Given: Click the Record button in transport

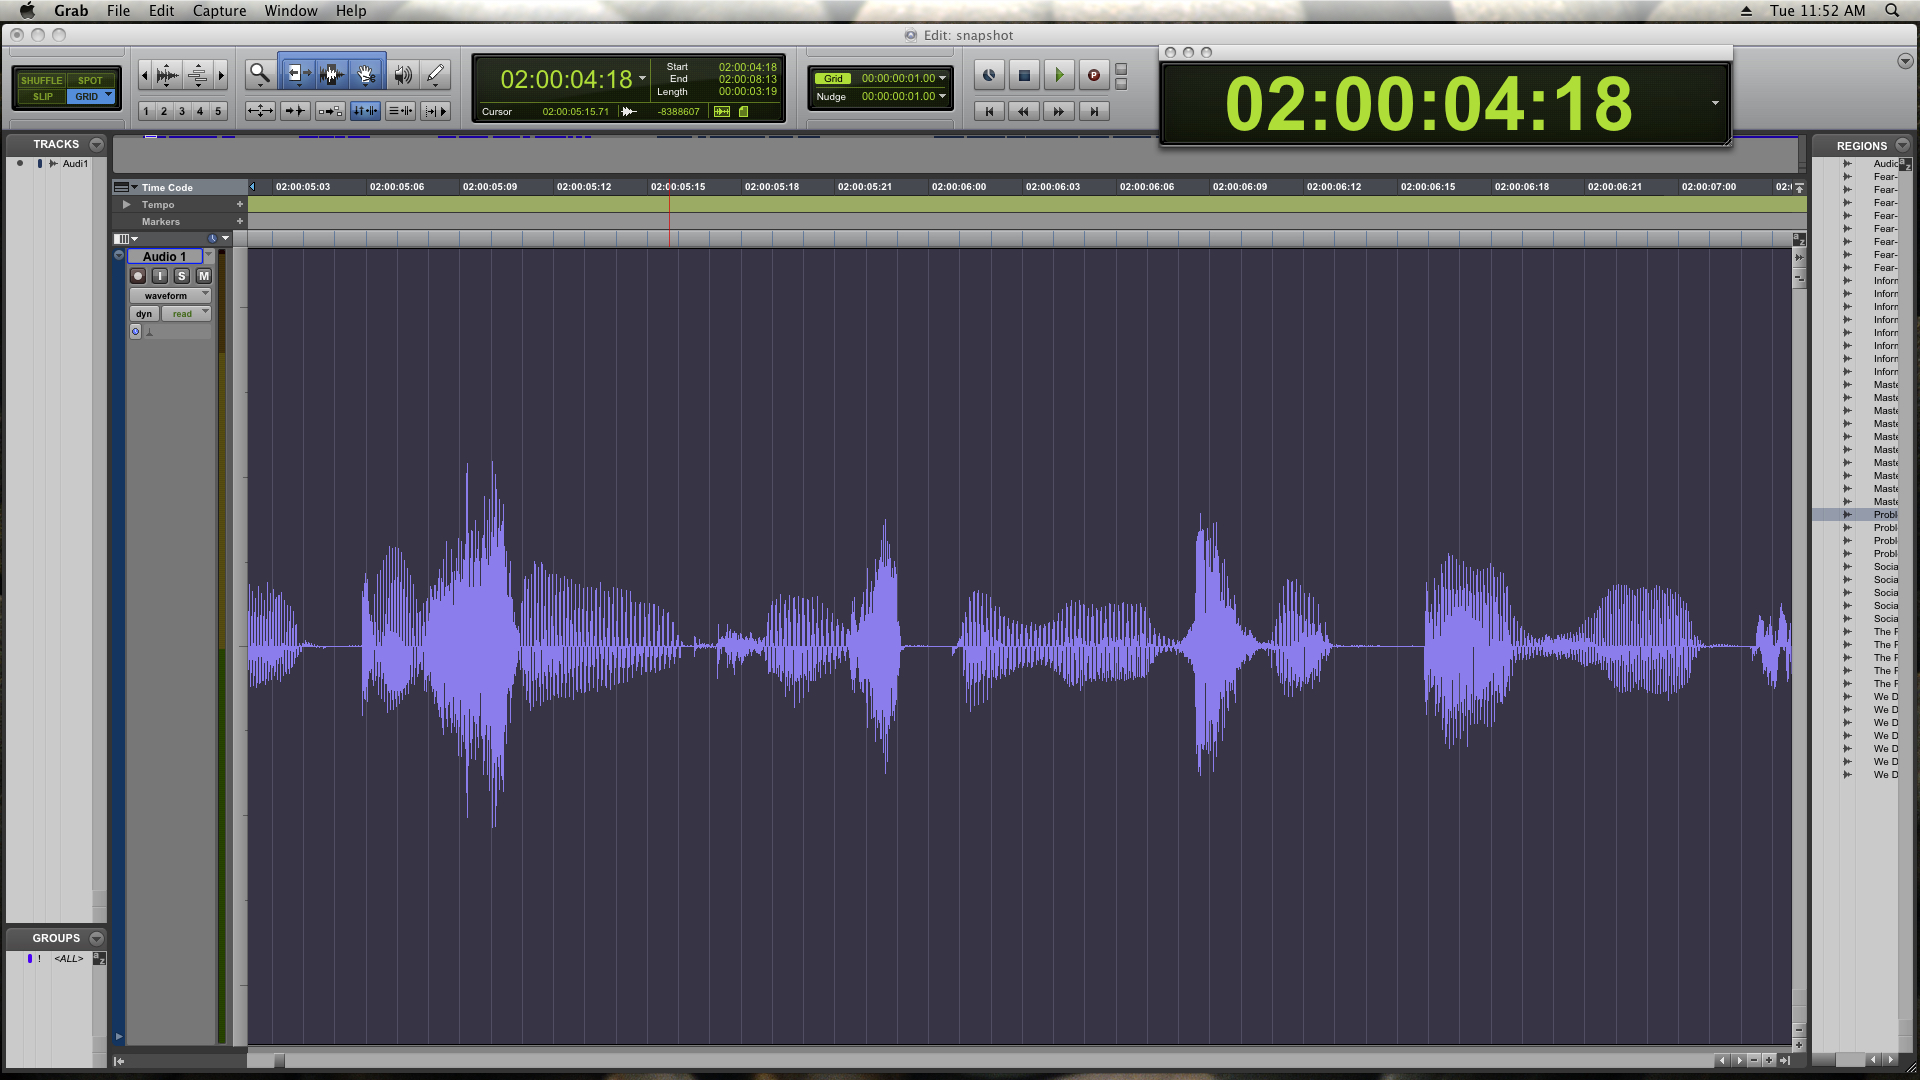Looking at the screenshot, I should point(1094,75).
